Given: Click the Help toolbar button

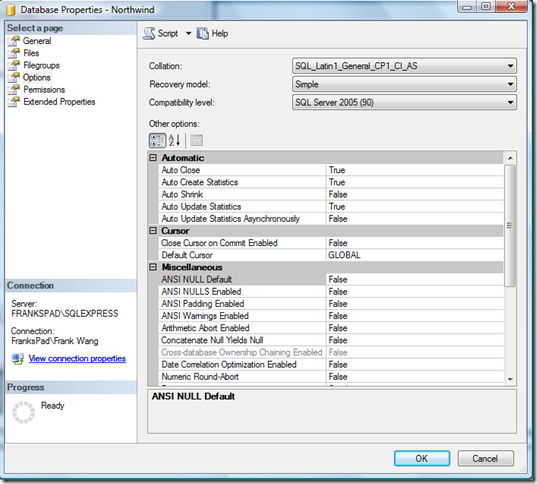Looking at the screenshot, I should tap(212, 34).
